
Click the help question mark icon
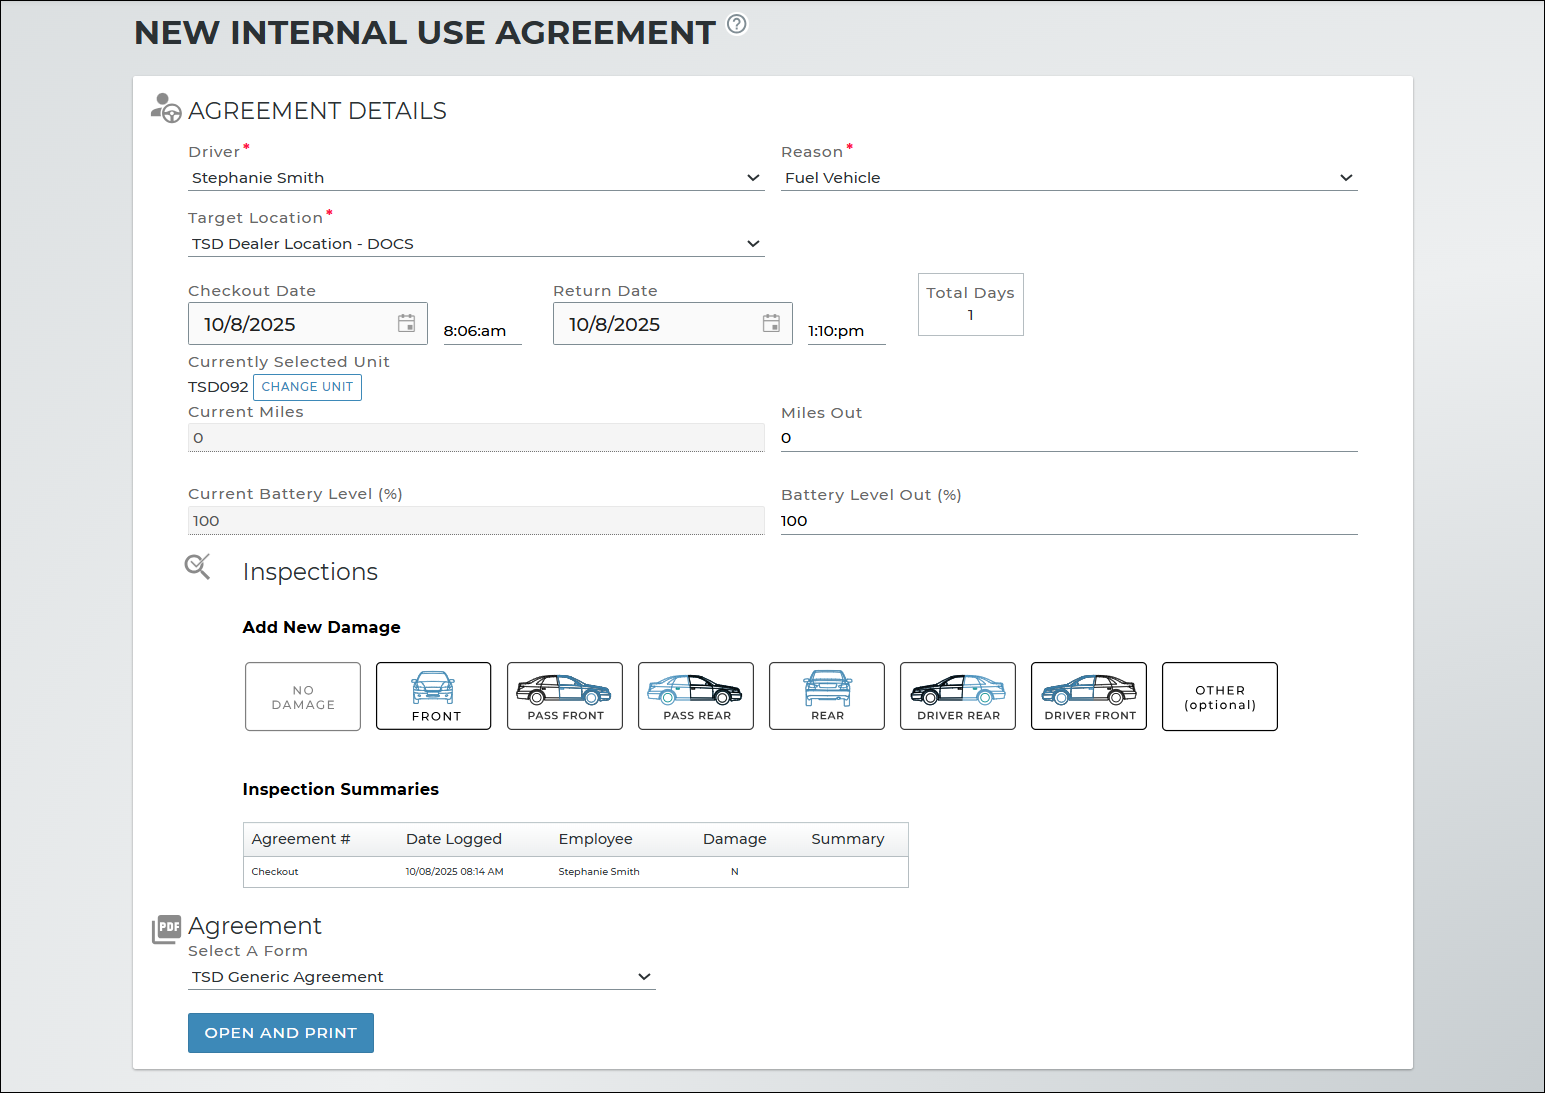736,24
